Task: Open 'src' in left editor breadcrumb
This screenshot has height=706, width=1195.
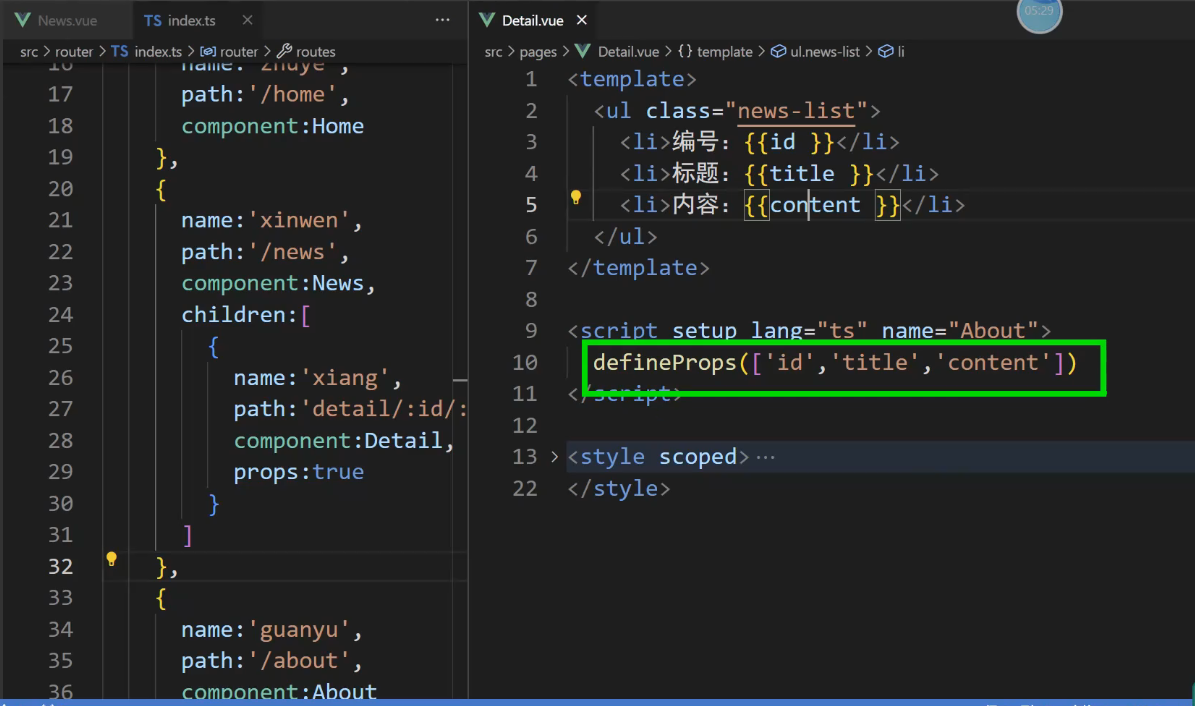Action: [29, 52]
